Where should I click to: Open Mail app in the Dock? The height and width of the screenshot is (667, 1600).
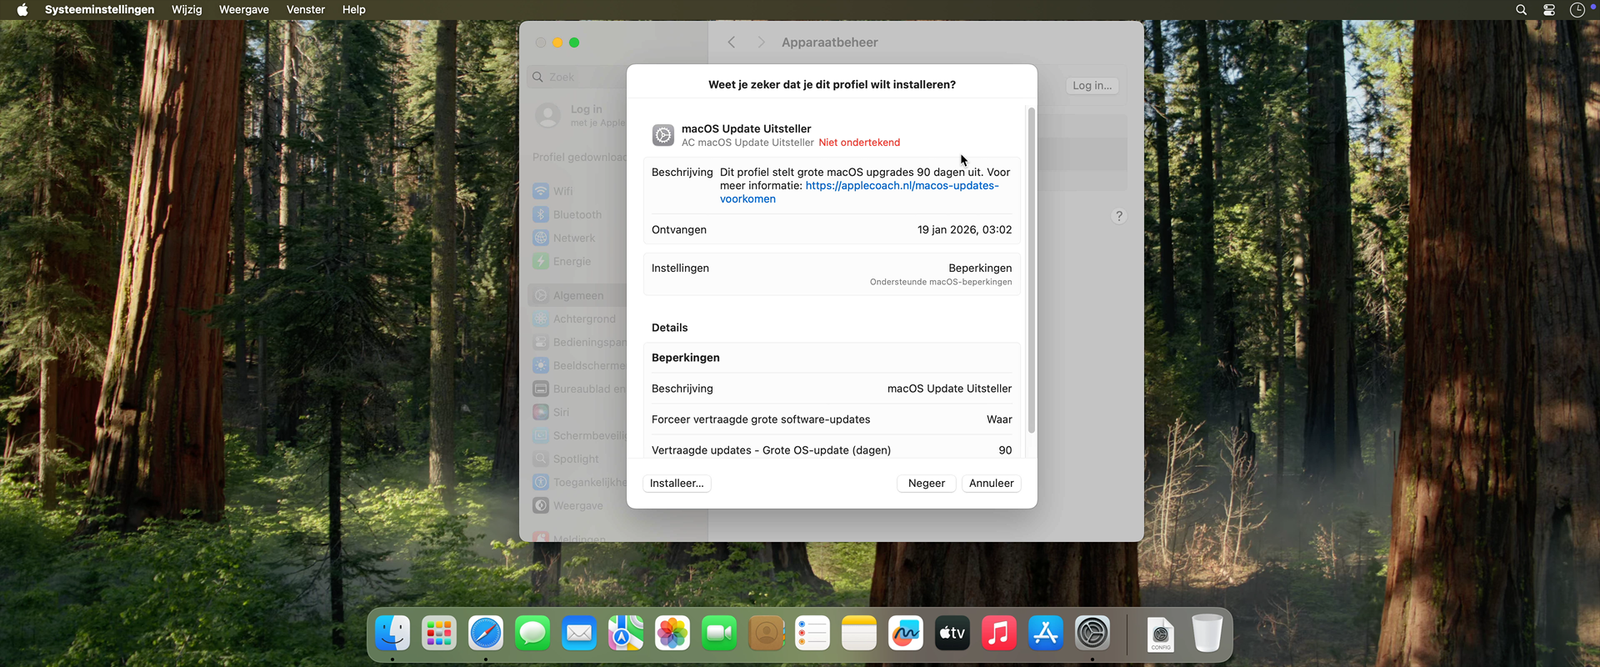click(579, 633)
